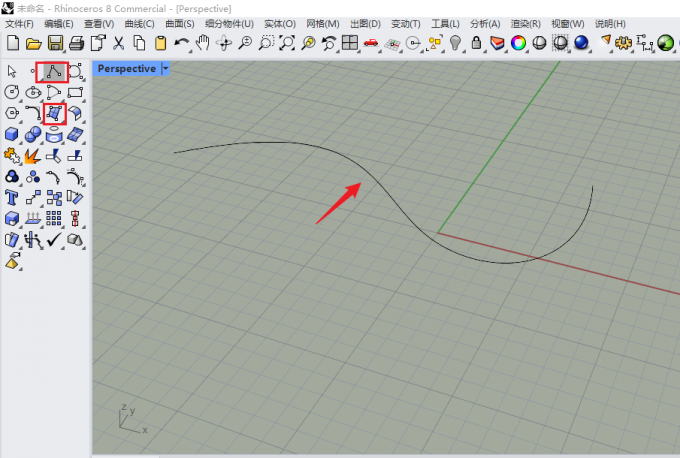This screenshot has height=458, width=680.
Task: Open the 细分物件(U) menu
Action: point(229,24)
